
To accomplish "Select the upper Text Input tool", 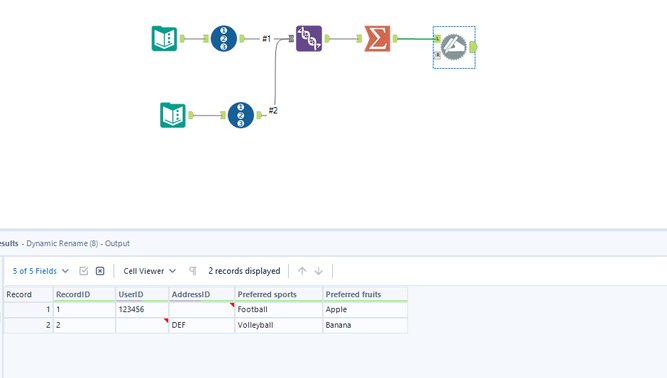I will [164, 39].
